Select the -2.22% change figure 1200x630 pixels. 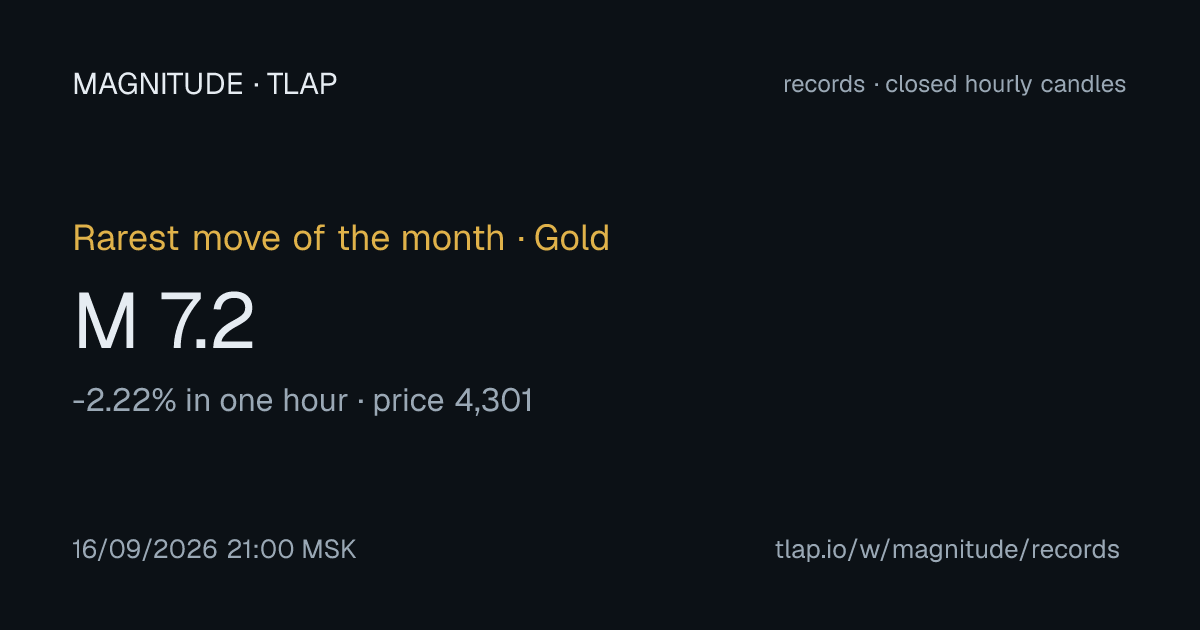[125, 401]
